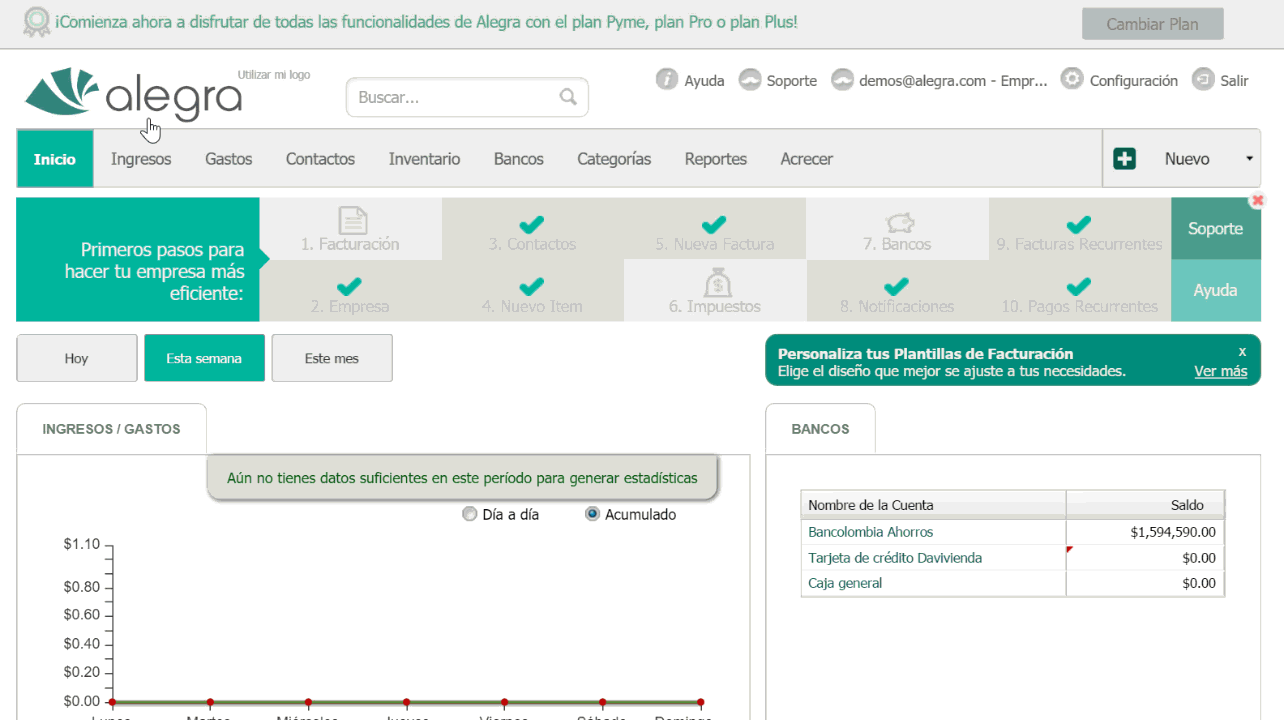
Task: Expand the Nuevo dropdown arrow
Action: coord(1249,159)
